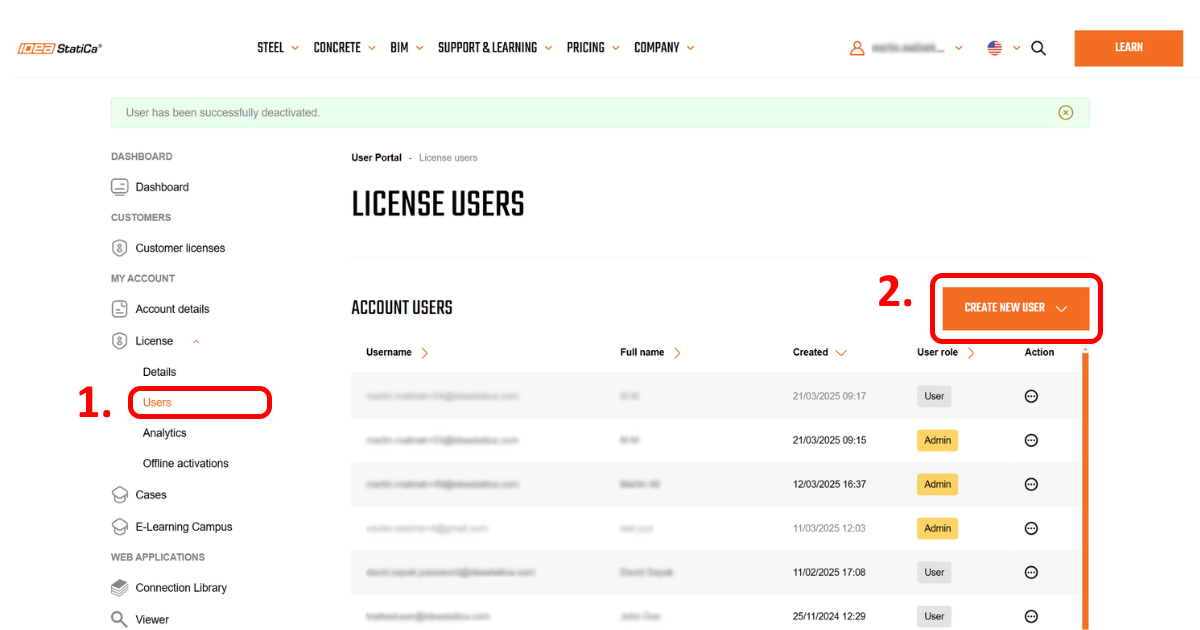
Task: Open action menu for the 12/03/2025 user row
Action: [1031, 484]
